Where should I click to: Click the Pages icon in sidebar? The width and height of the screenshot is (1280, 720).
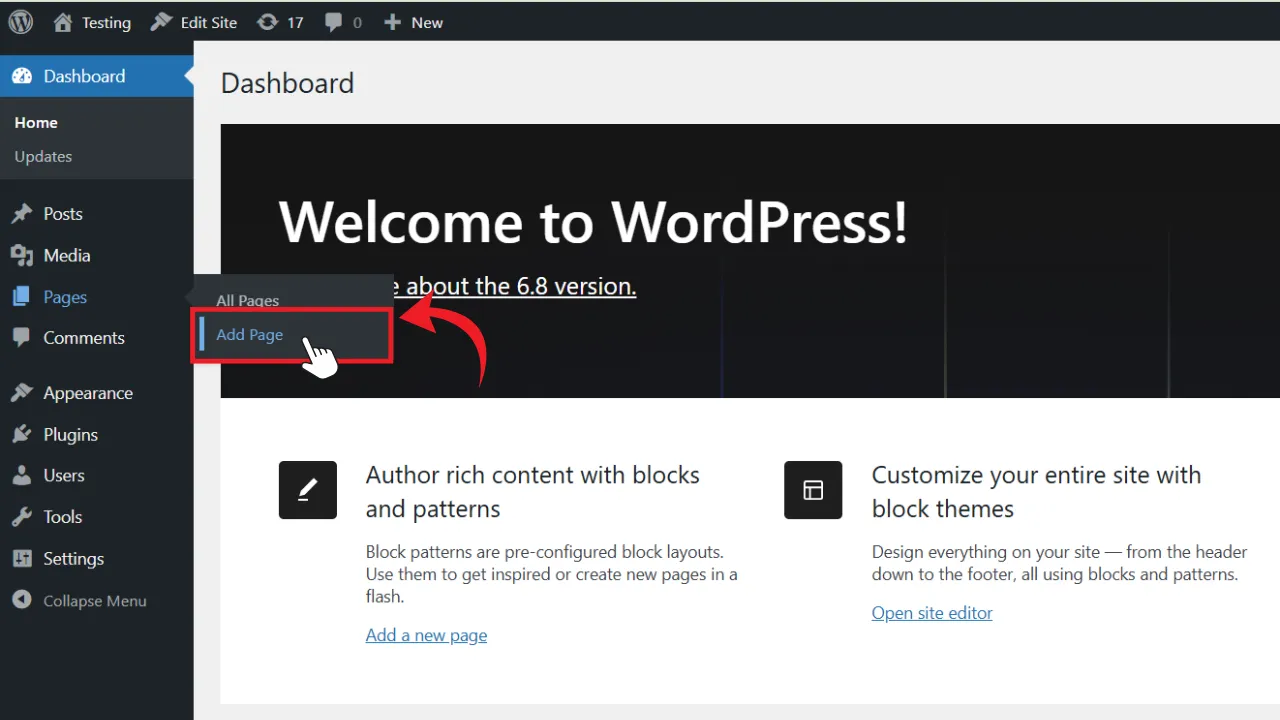(22, 297)
